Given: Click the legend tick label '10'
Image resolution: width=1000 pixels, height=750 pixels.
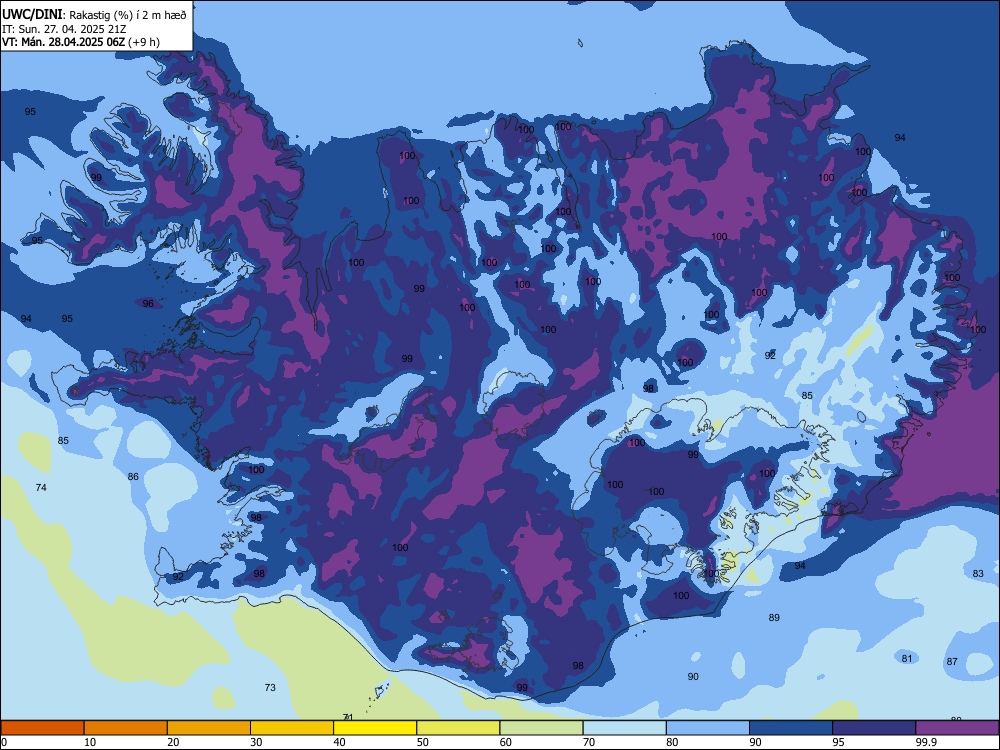Looking at the screenshot, I should pos(90,742).
